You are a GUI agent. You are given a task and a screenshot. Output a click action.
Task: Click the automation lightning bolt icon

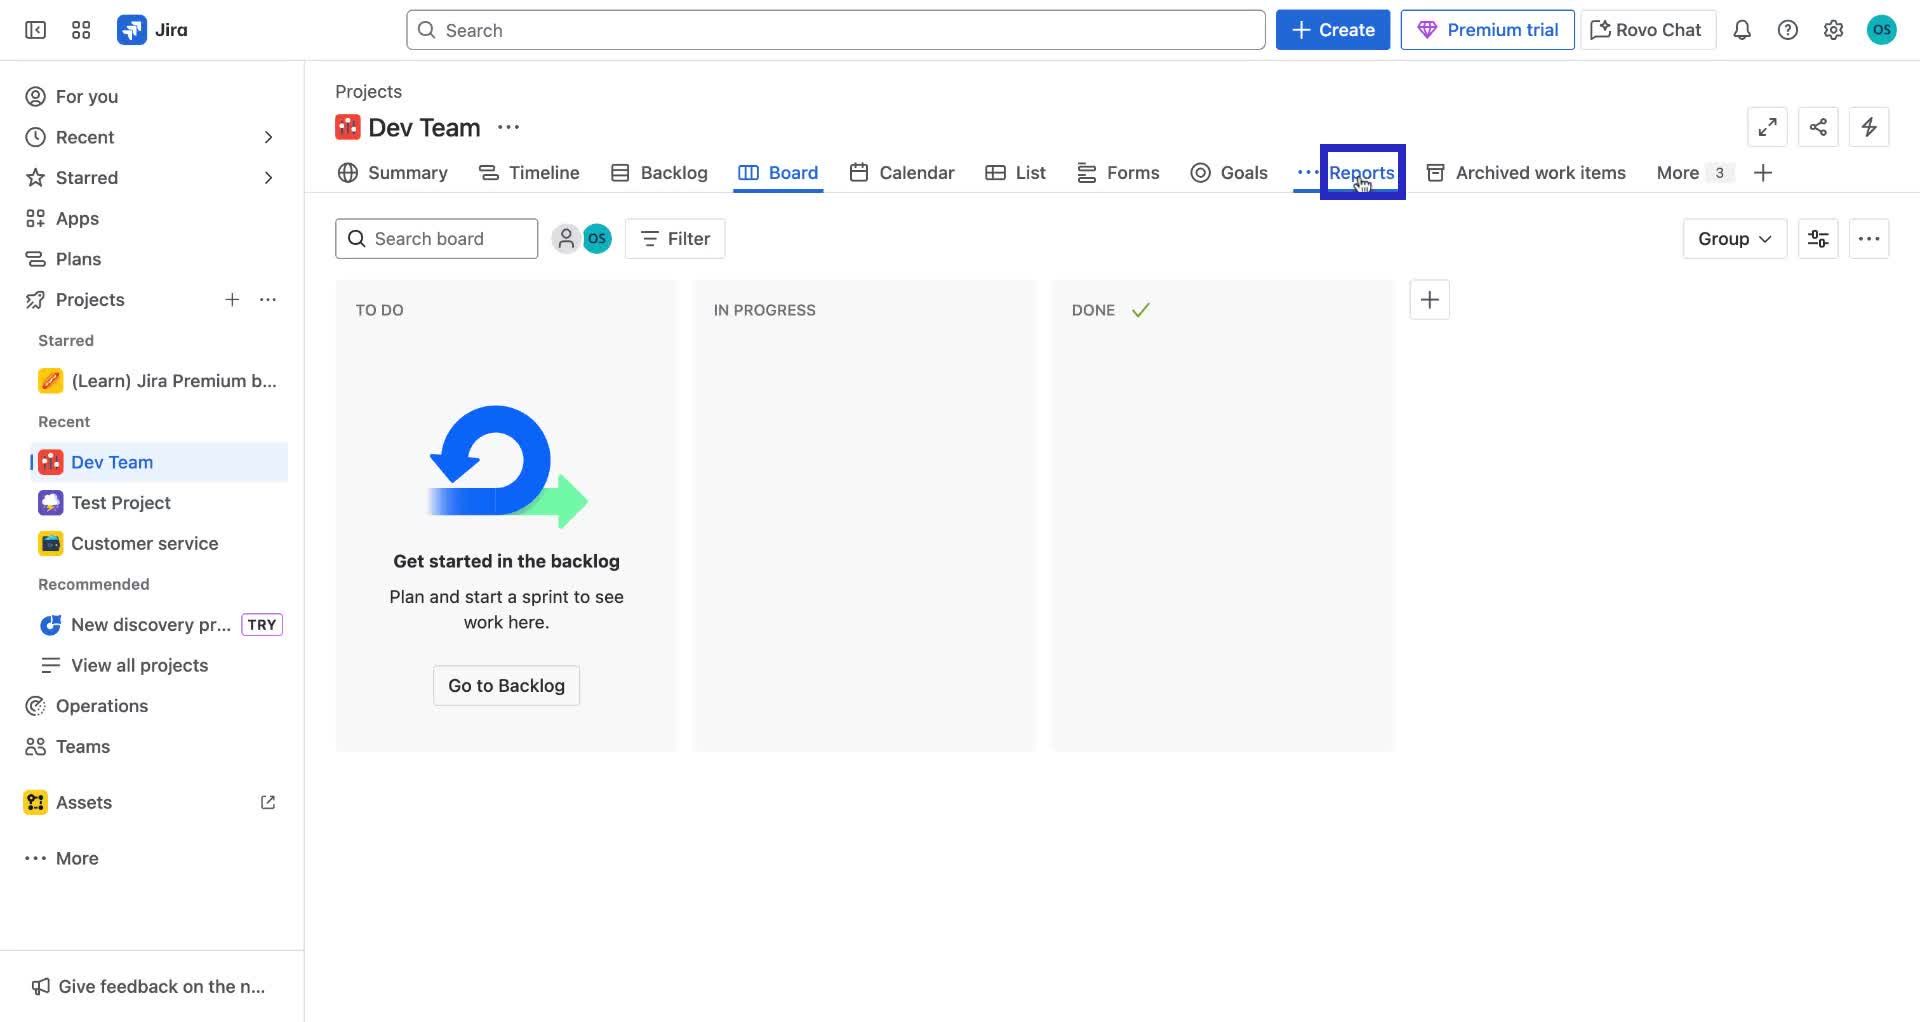tap(1869, 127)
